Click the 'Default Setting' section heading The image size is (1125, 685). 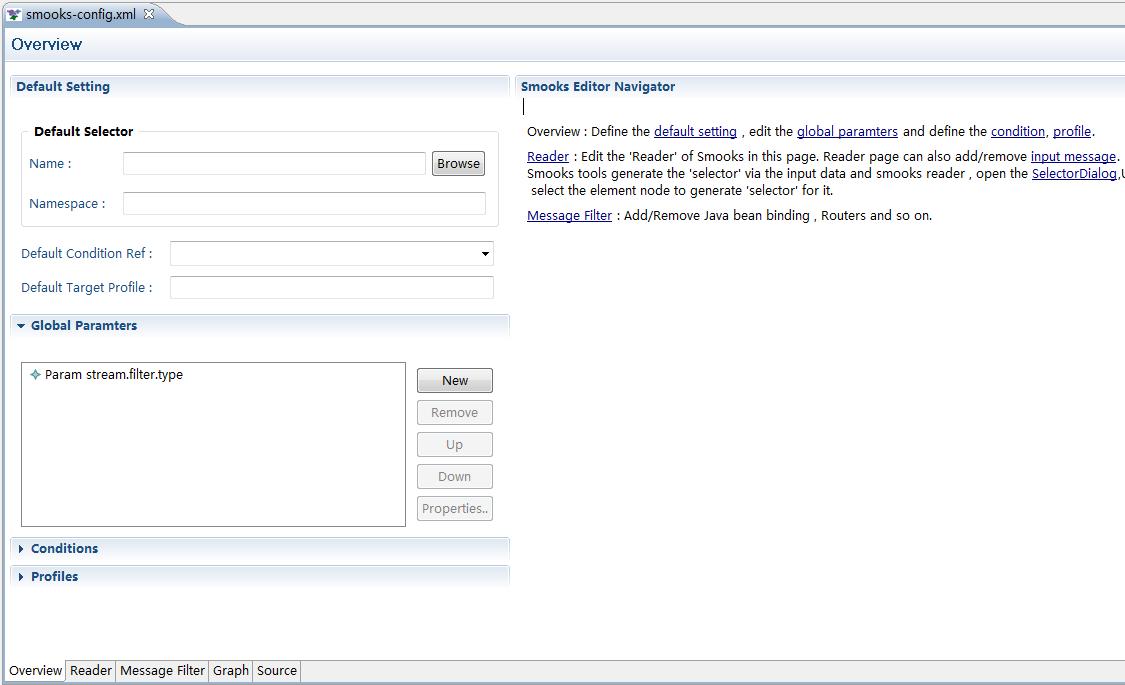(63, 87)
